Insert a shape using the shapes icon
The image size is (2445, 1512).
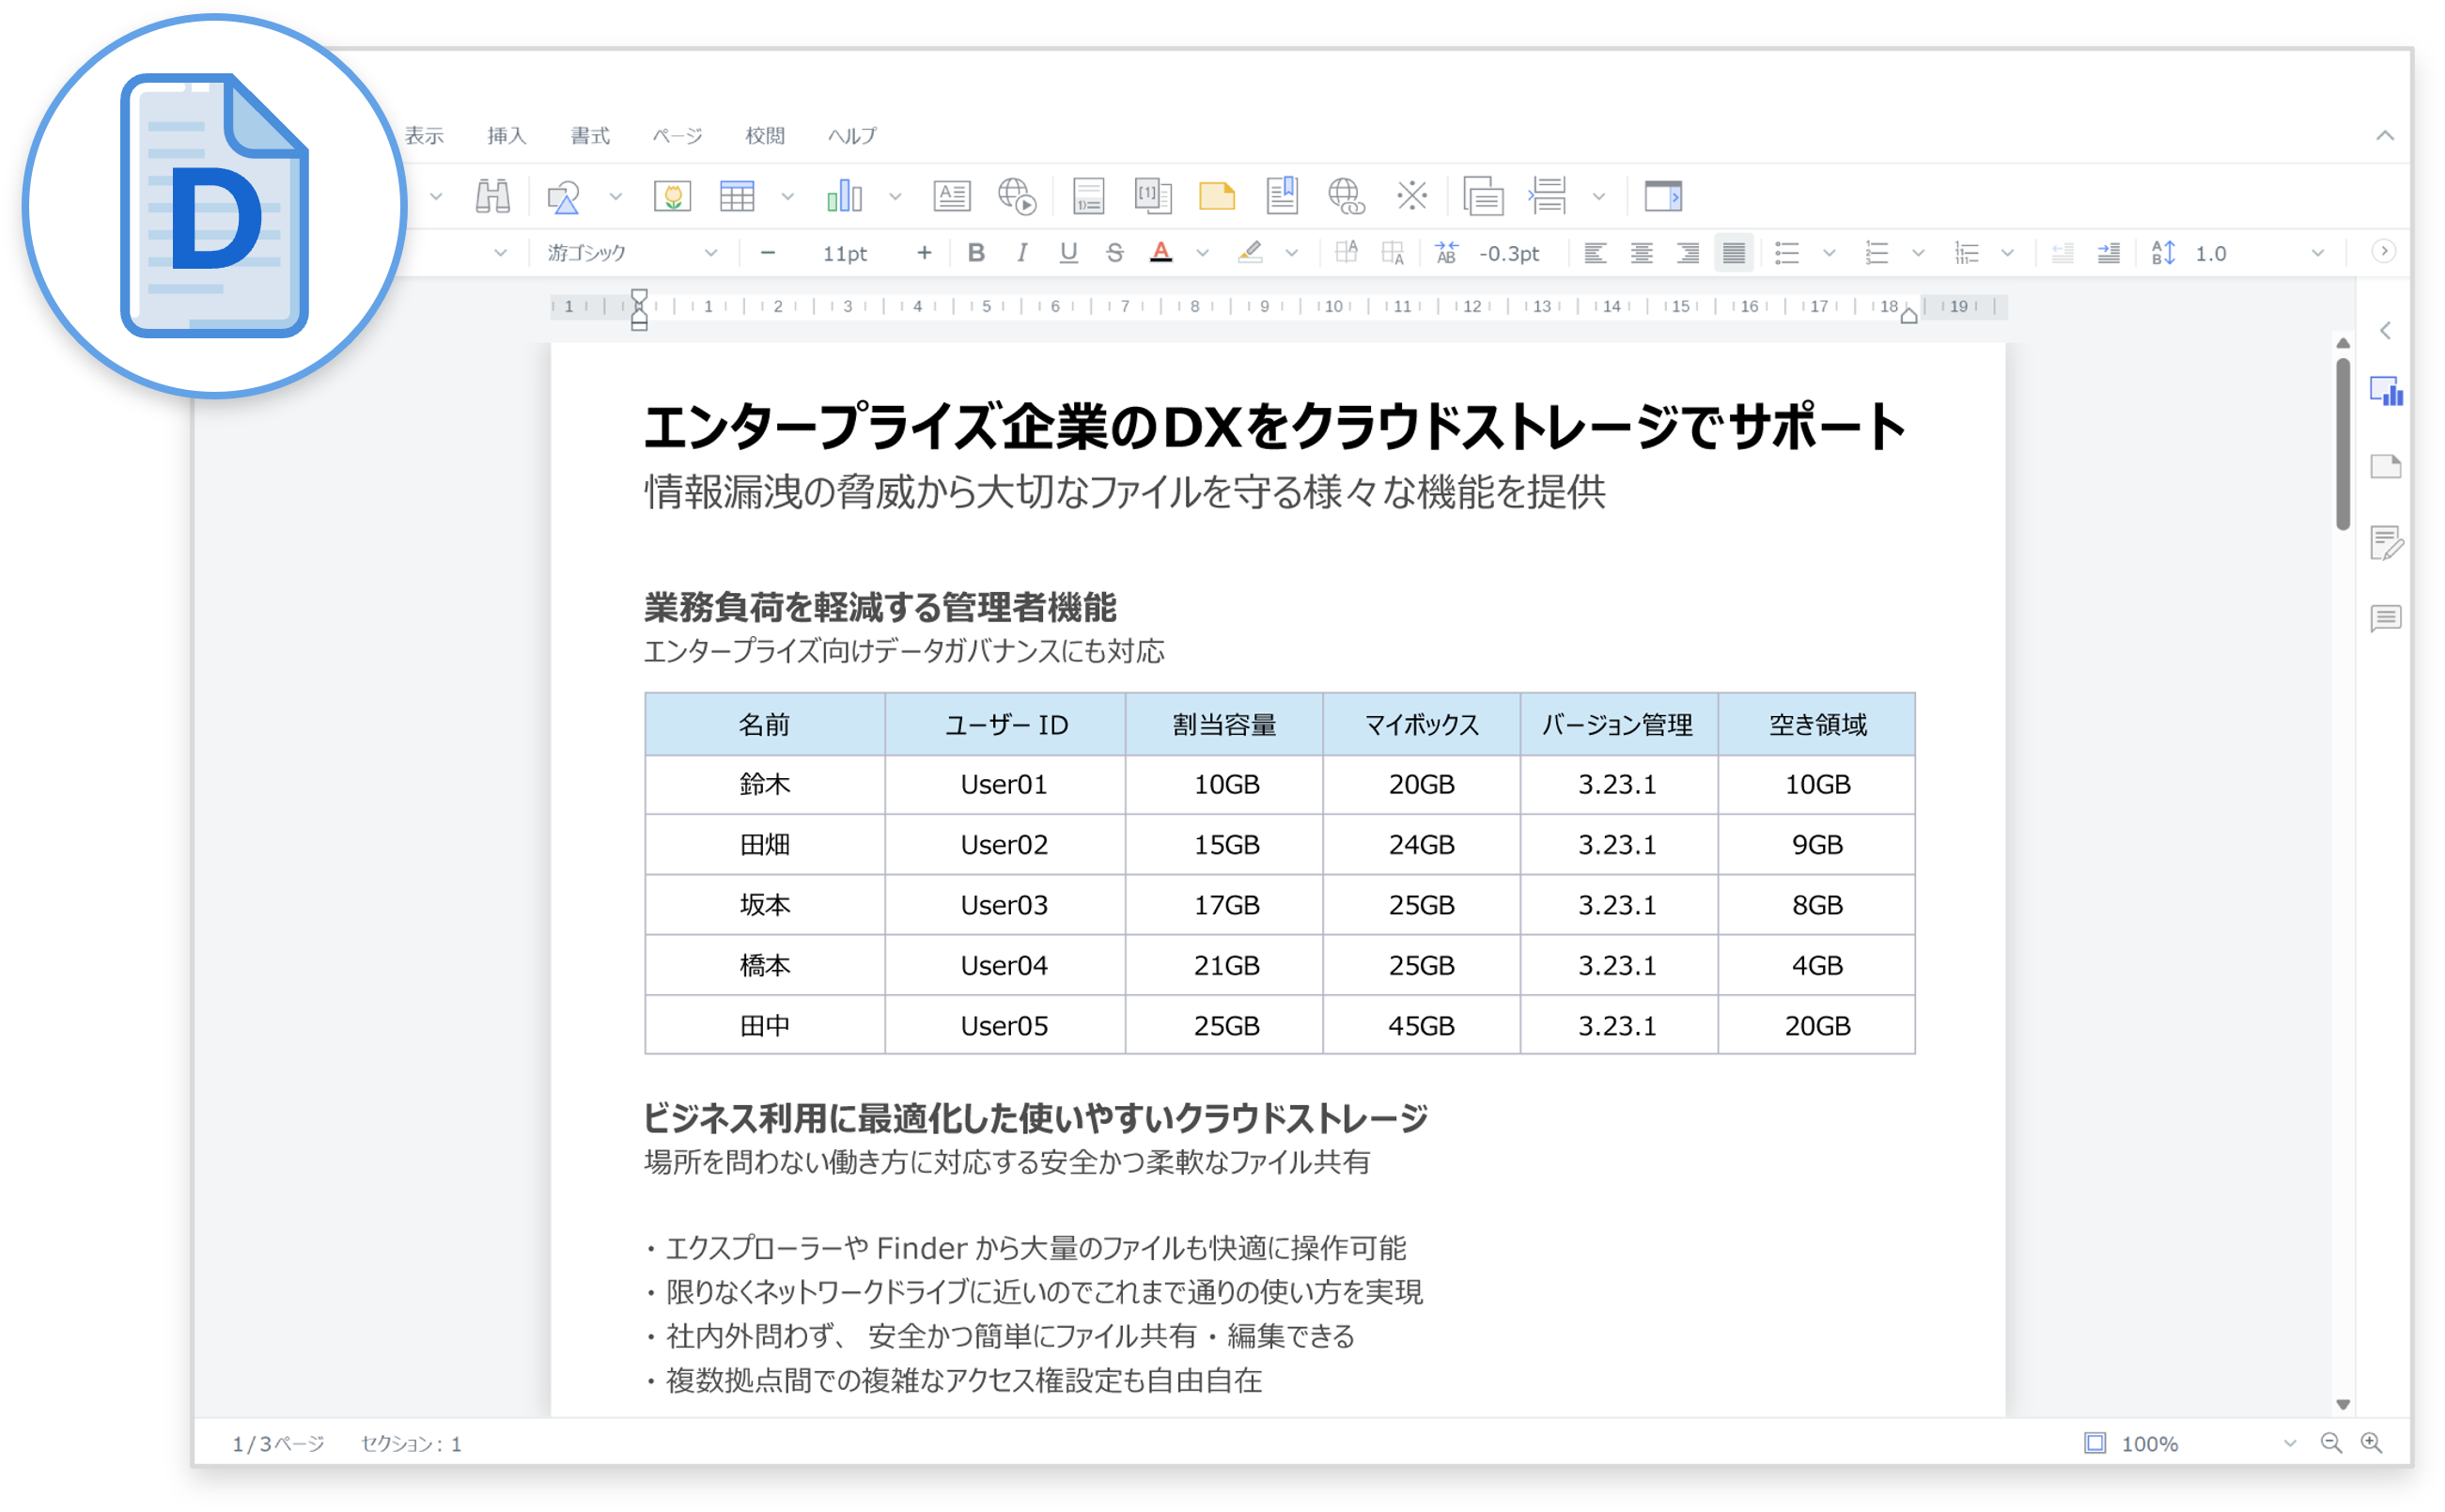click(565, 196)
